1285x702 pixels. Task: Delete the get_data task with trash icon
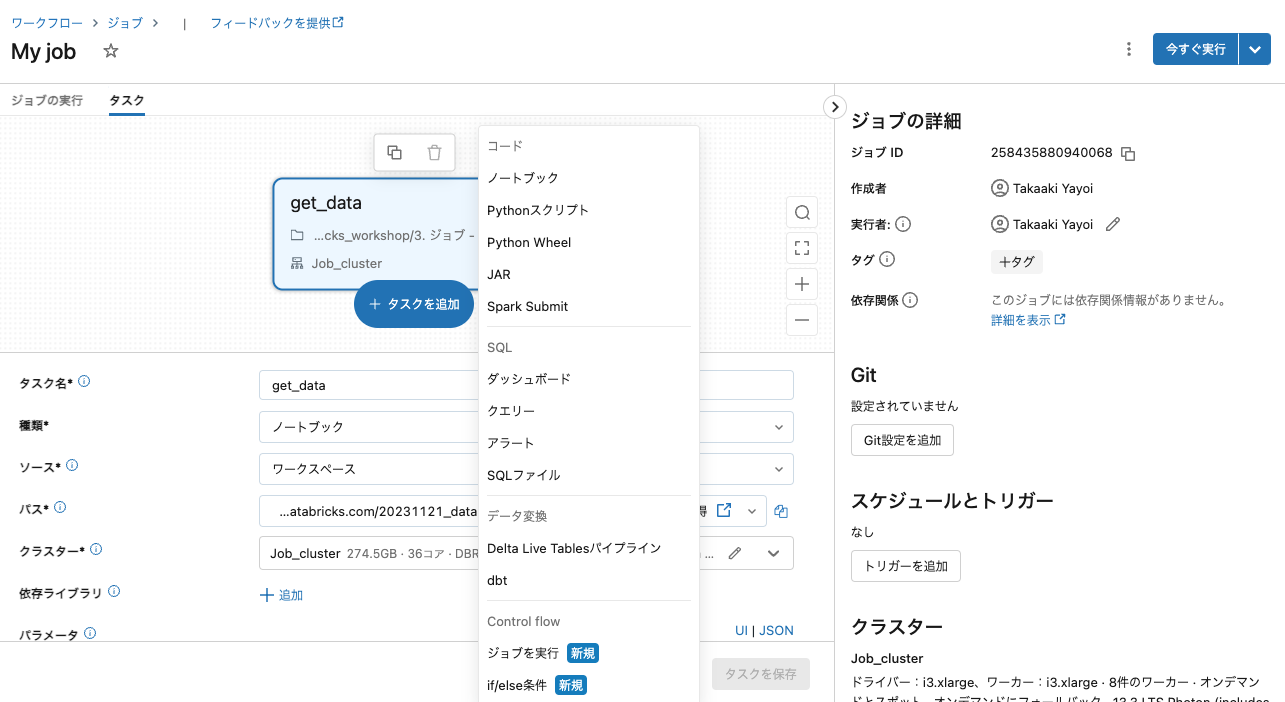tap(433, 152)
